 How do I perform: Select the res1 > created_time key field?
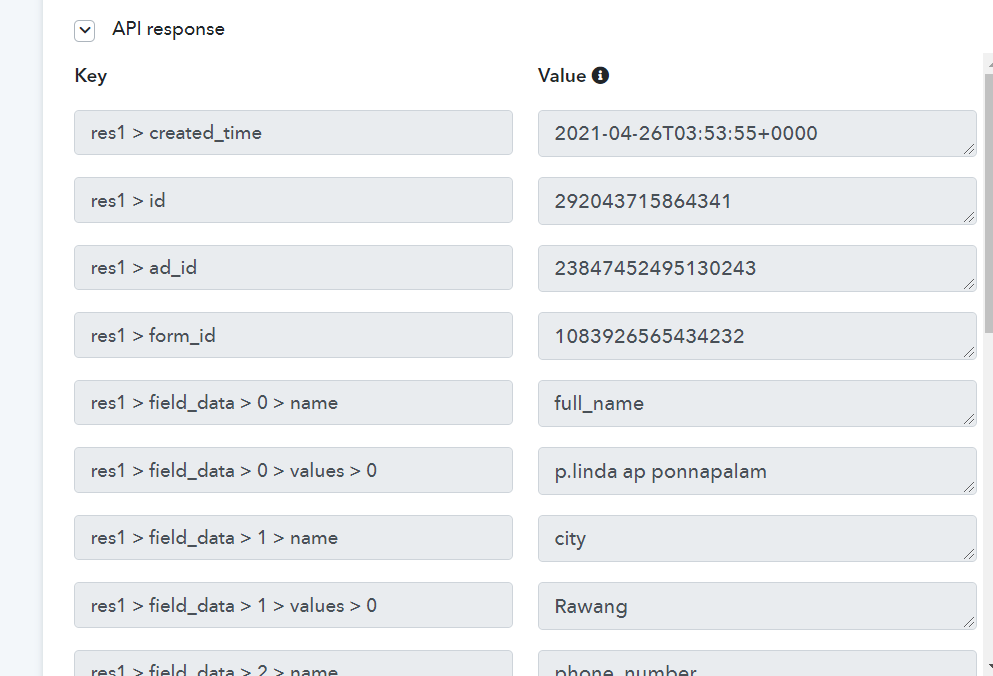click(x=293, y=132)
